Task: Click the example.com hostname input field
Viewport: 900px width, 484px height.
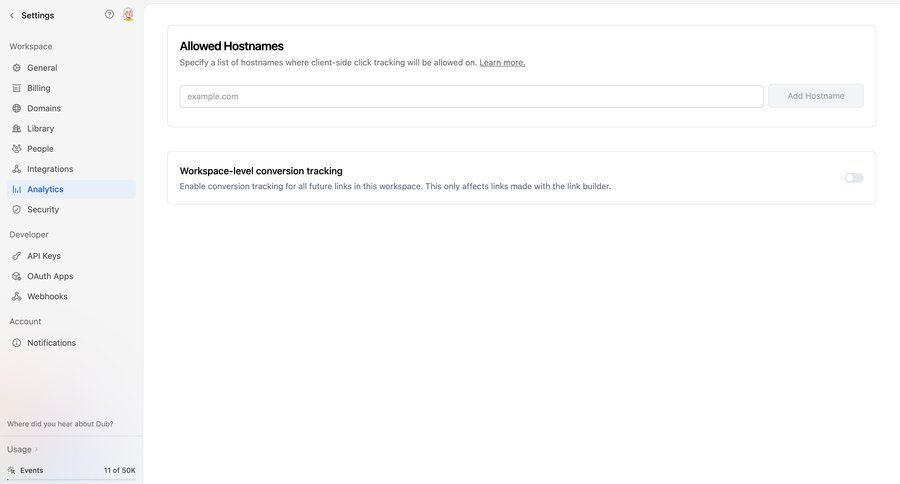Action: point(471,96)
